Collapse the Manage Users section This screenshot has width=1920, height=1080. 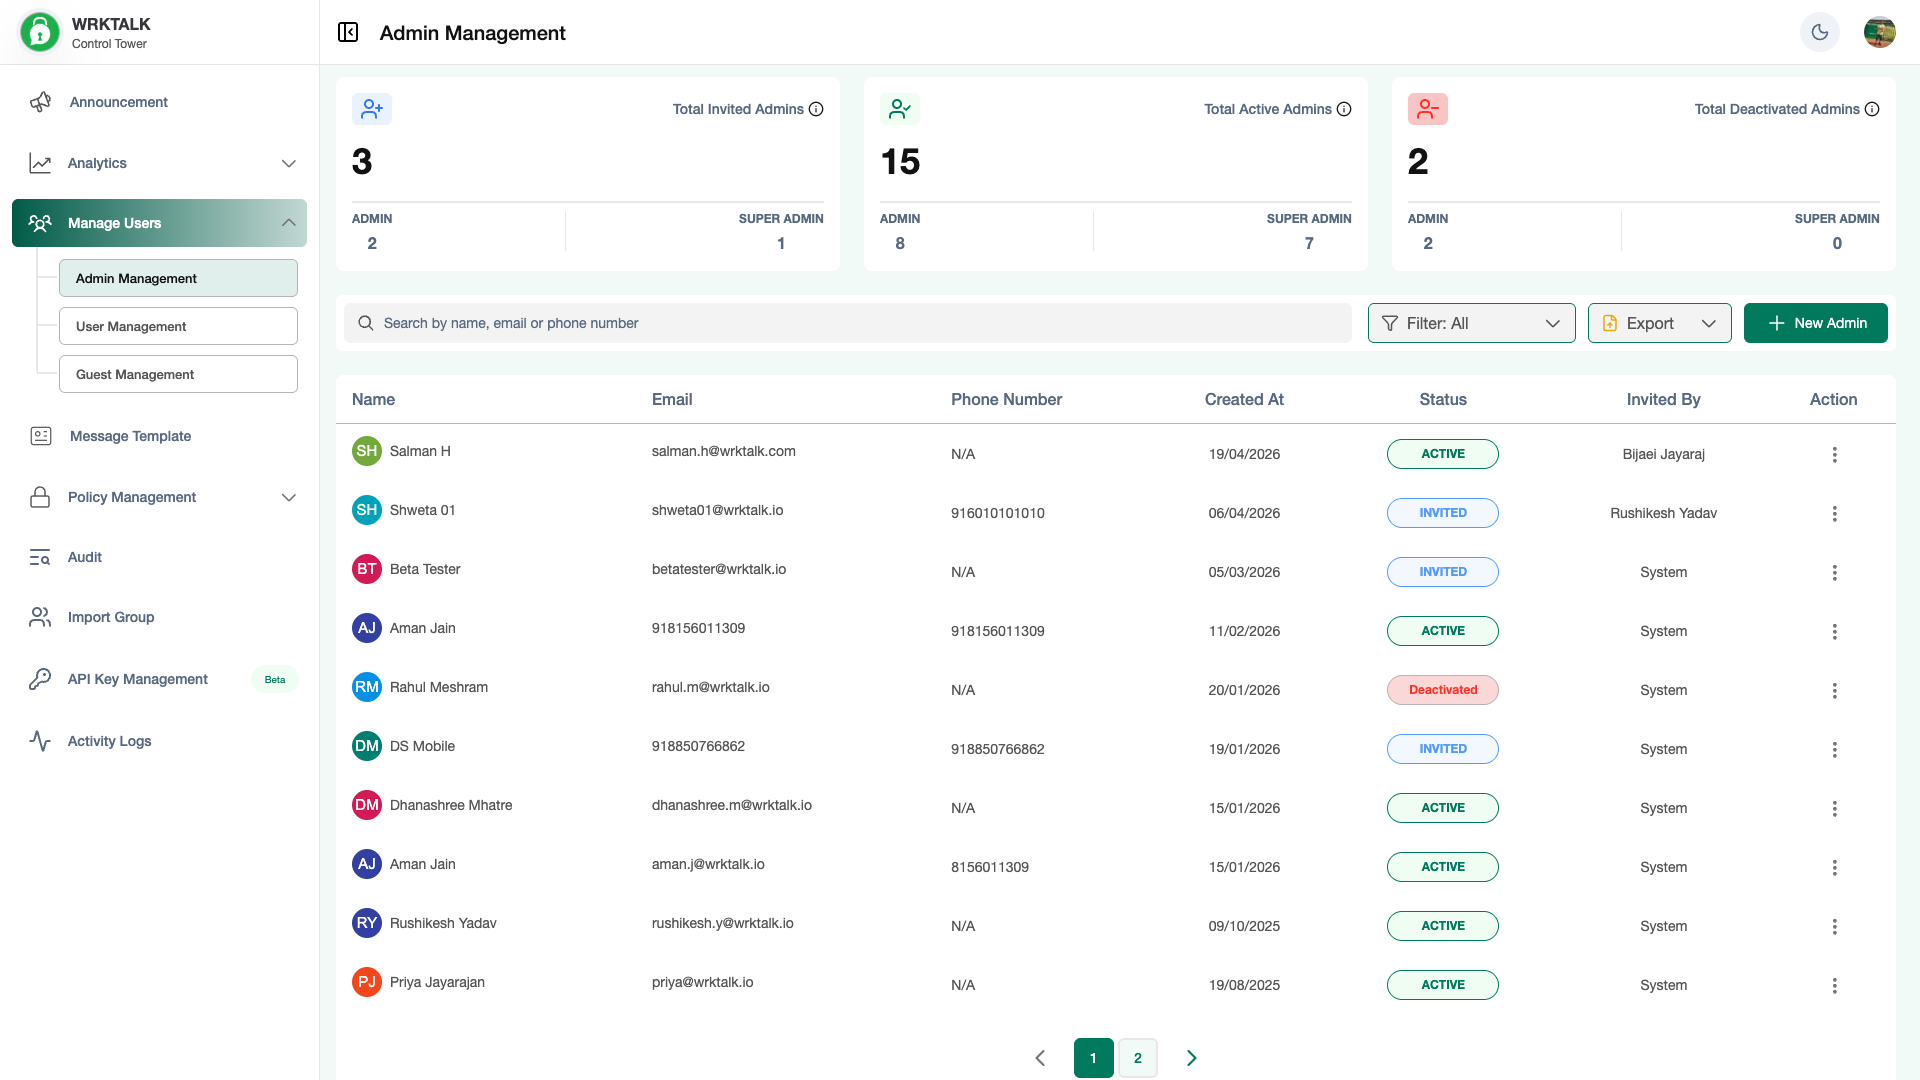[159, 223]
